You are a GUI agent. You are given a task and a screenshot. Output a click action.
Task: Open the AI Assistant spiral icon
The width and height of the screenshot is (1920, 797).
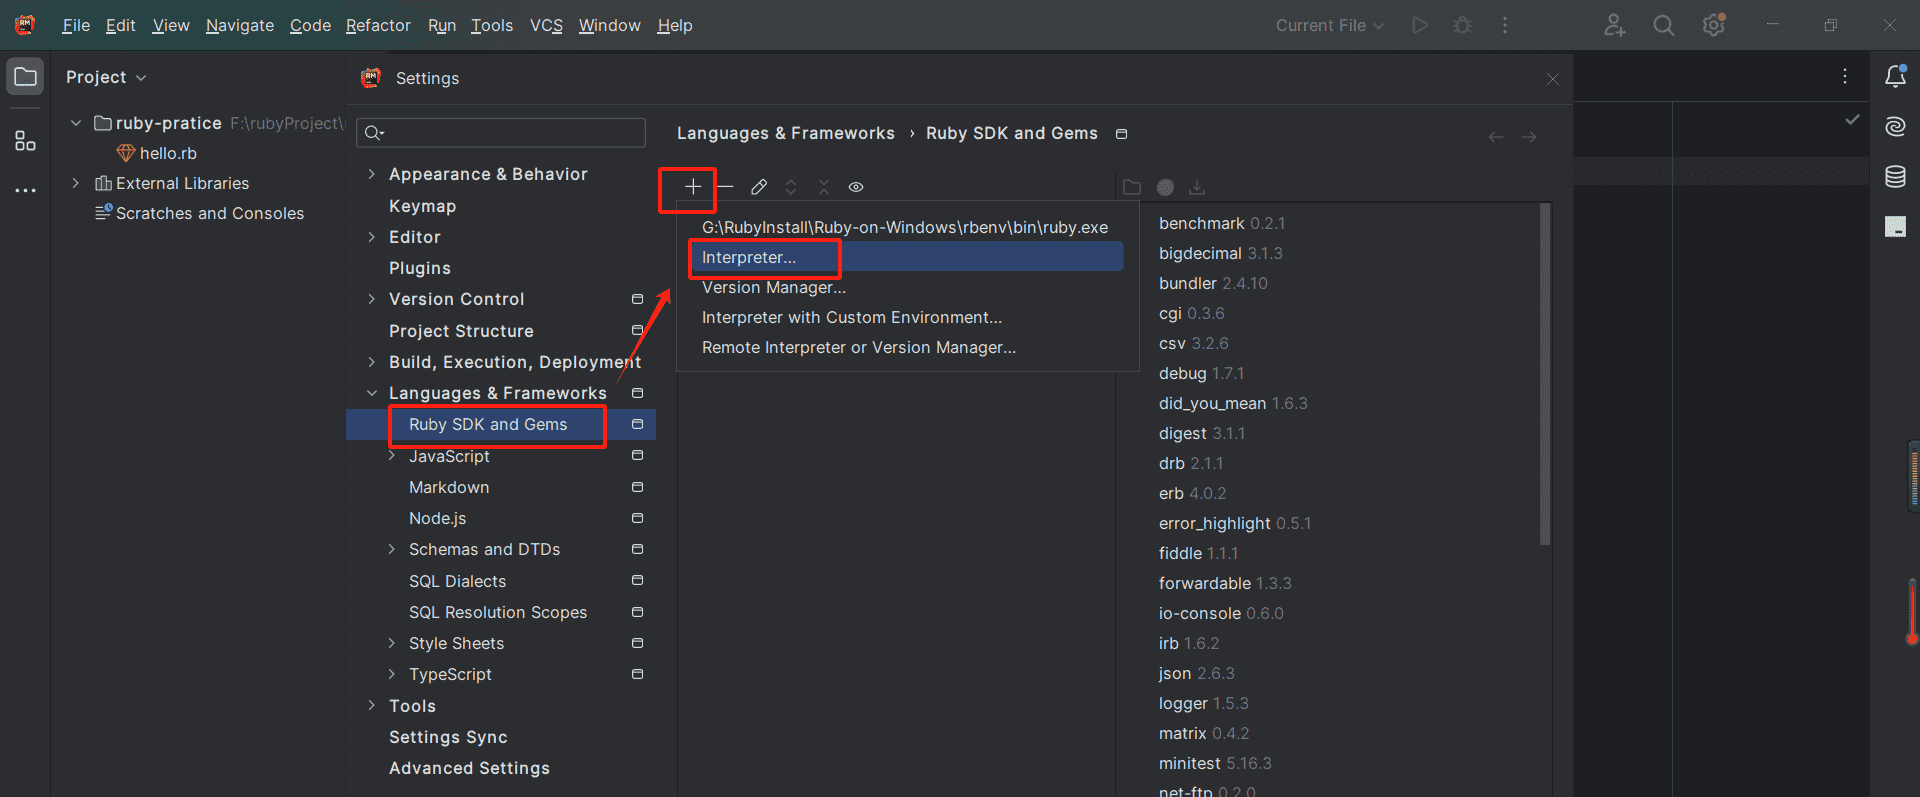[x=1895, y=127]
